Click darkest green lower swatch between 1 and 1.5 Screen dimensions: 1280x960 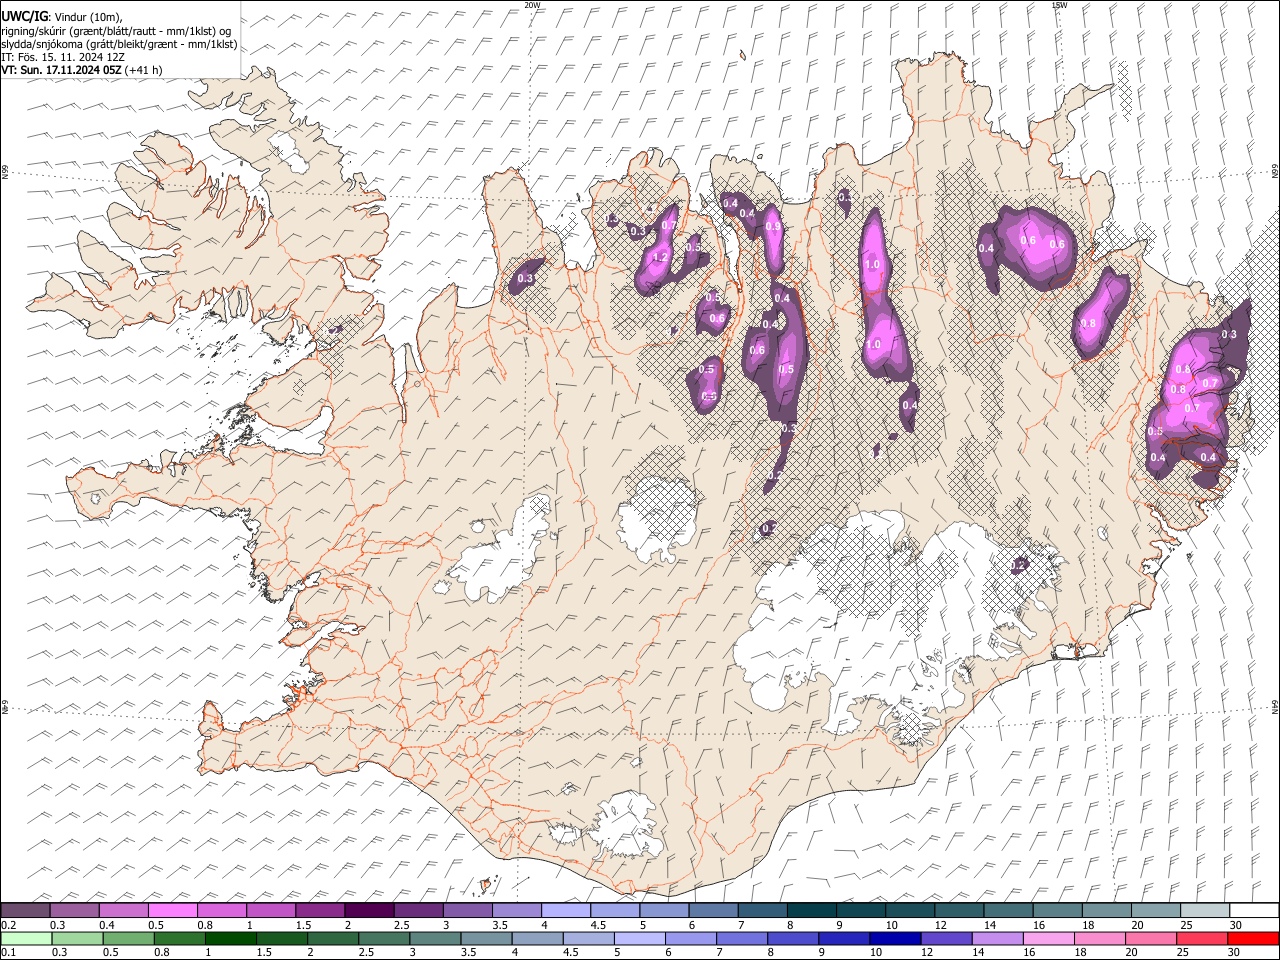[228, 938]
